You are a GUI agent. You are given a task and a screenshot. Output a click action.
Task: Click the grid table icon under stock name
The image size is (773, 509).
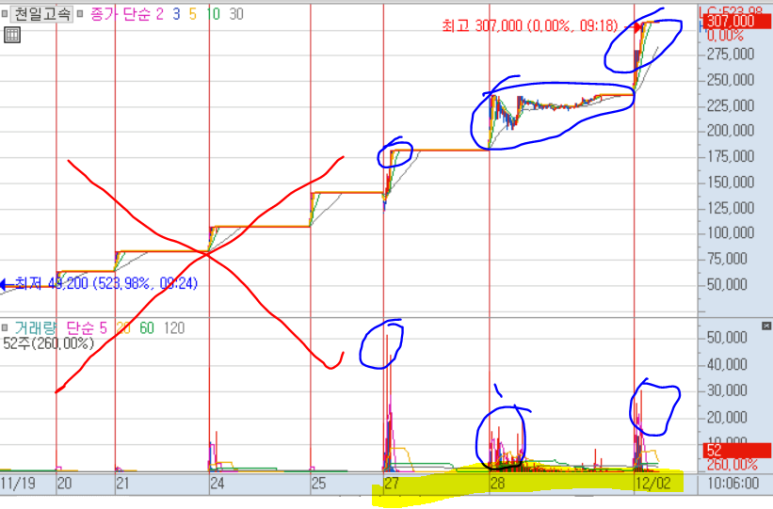point(12,35)
